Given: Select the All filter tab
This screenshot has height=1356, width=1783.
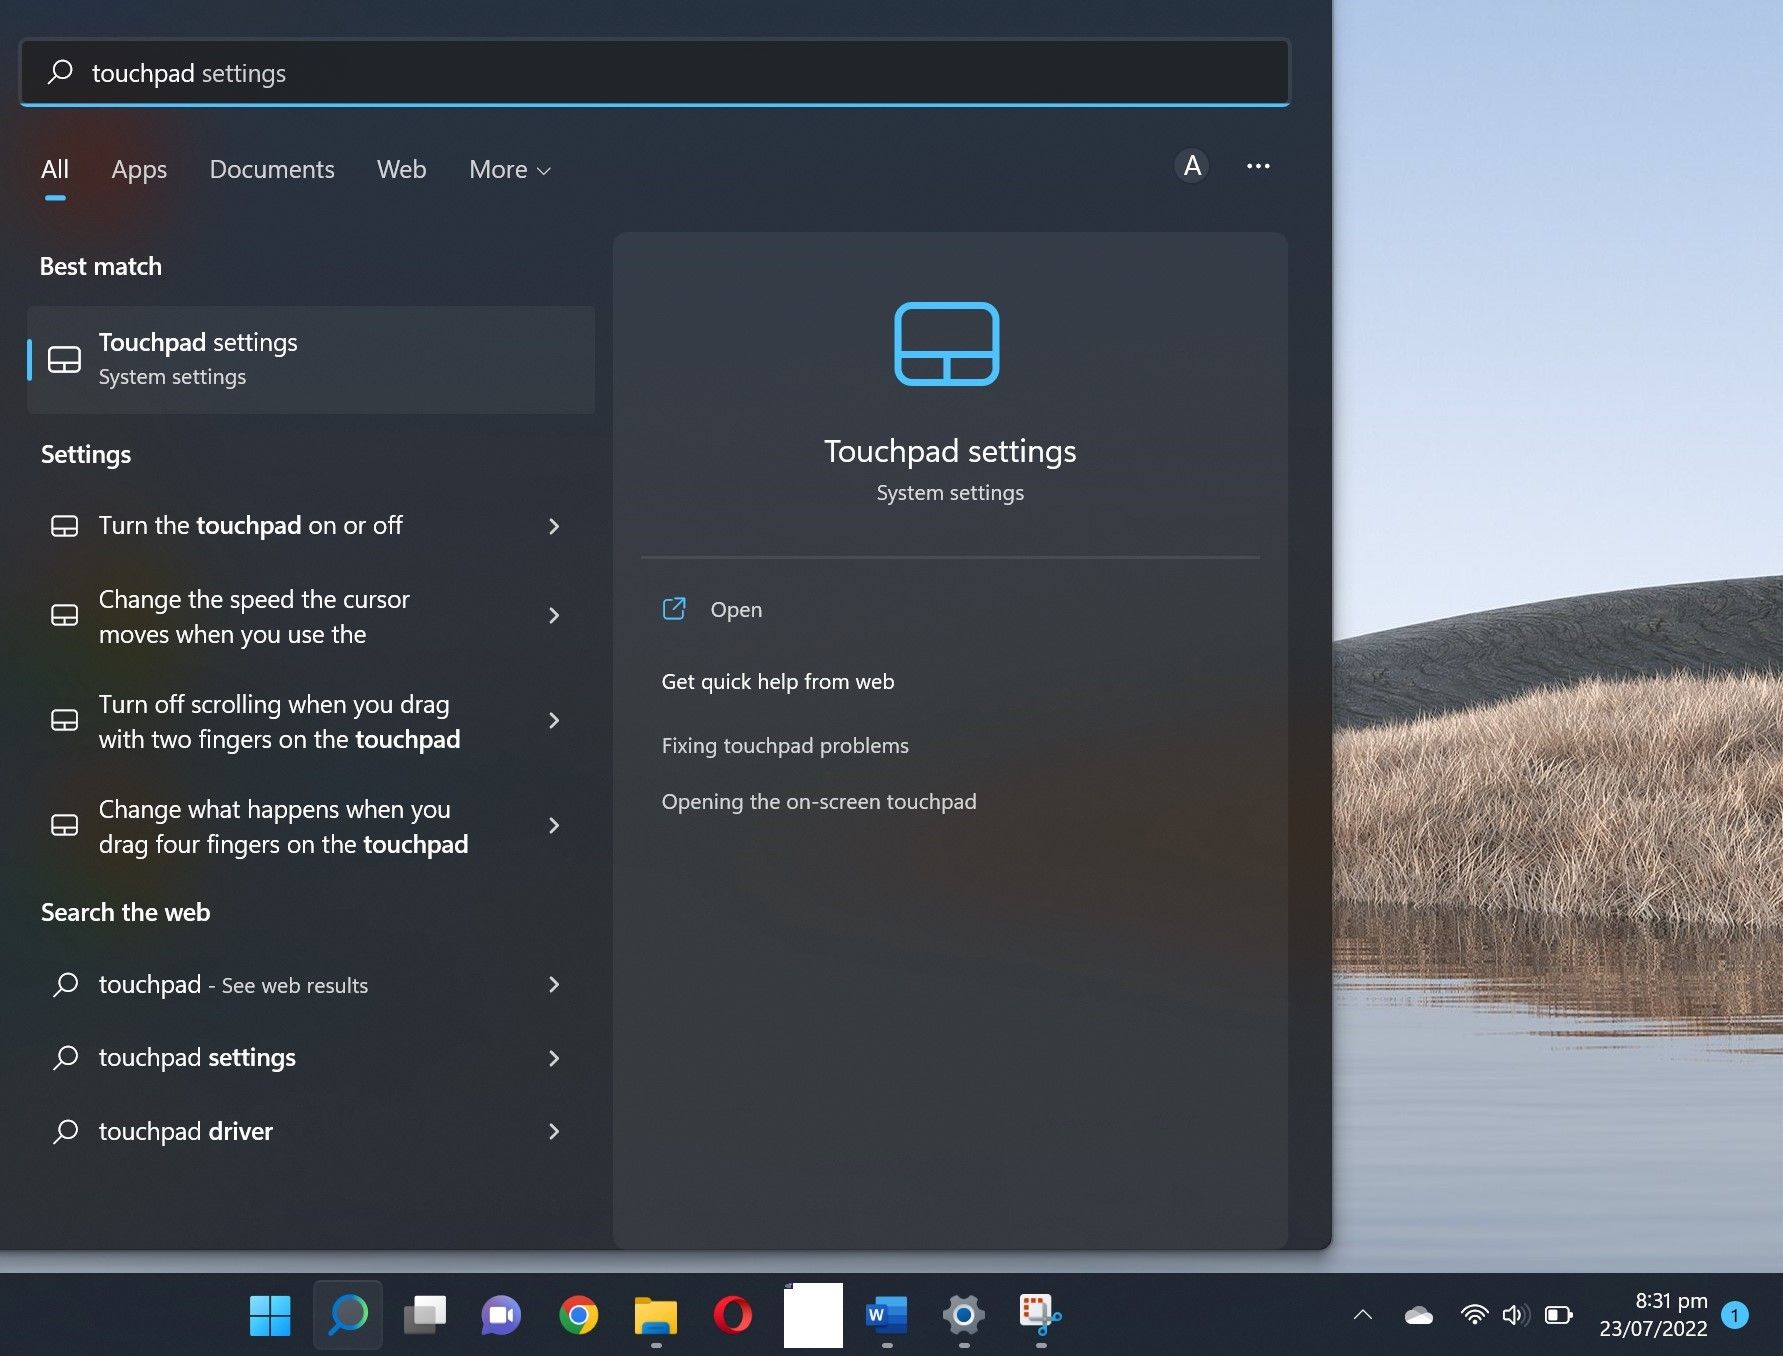Looking at the screenshot, I should click(x=55, y=170).
